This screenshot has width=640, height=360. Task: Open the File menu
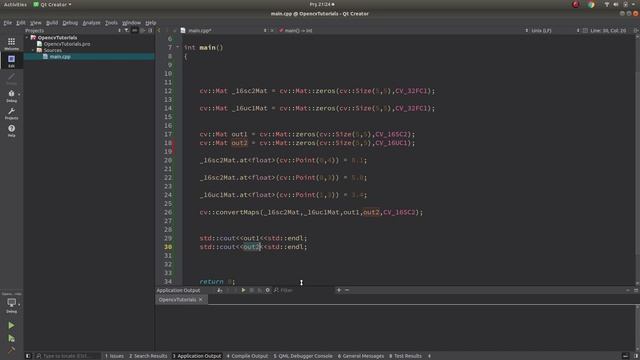(8, 23)
